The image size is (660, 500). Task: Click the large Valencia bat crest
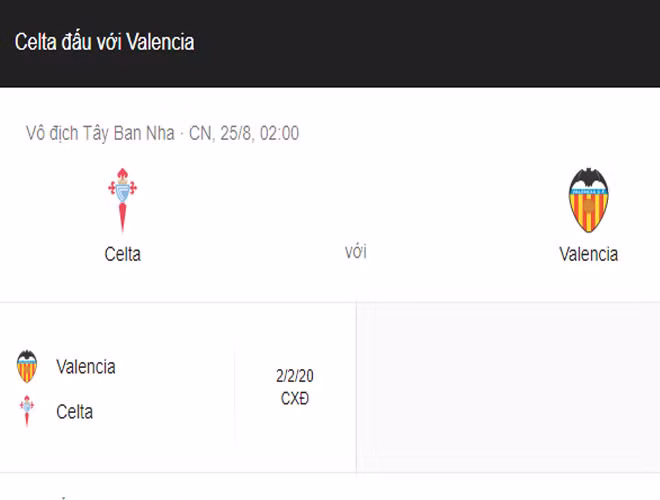(x=588, y=200)
